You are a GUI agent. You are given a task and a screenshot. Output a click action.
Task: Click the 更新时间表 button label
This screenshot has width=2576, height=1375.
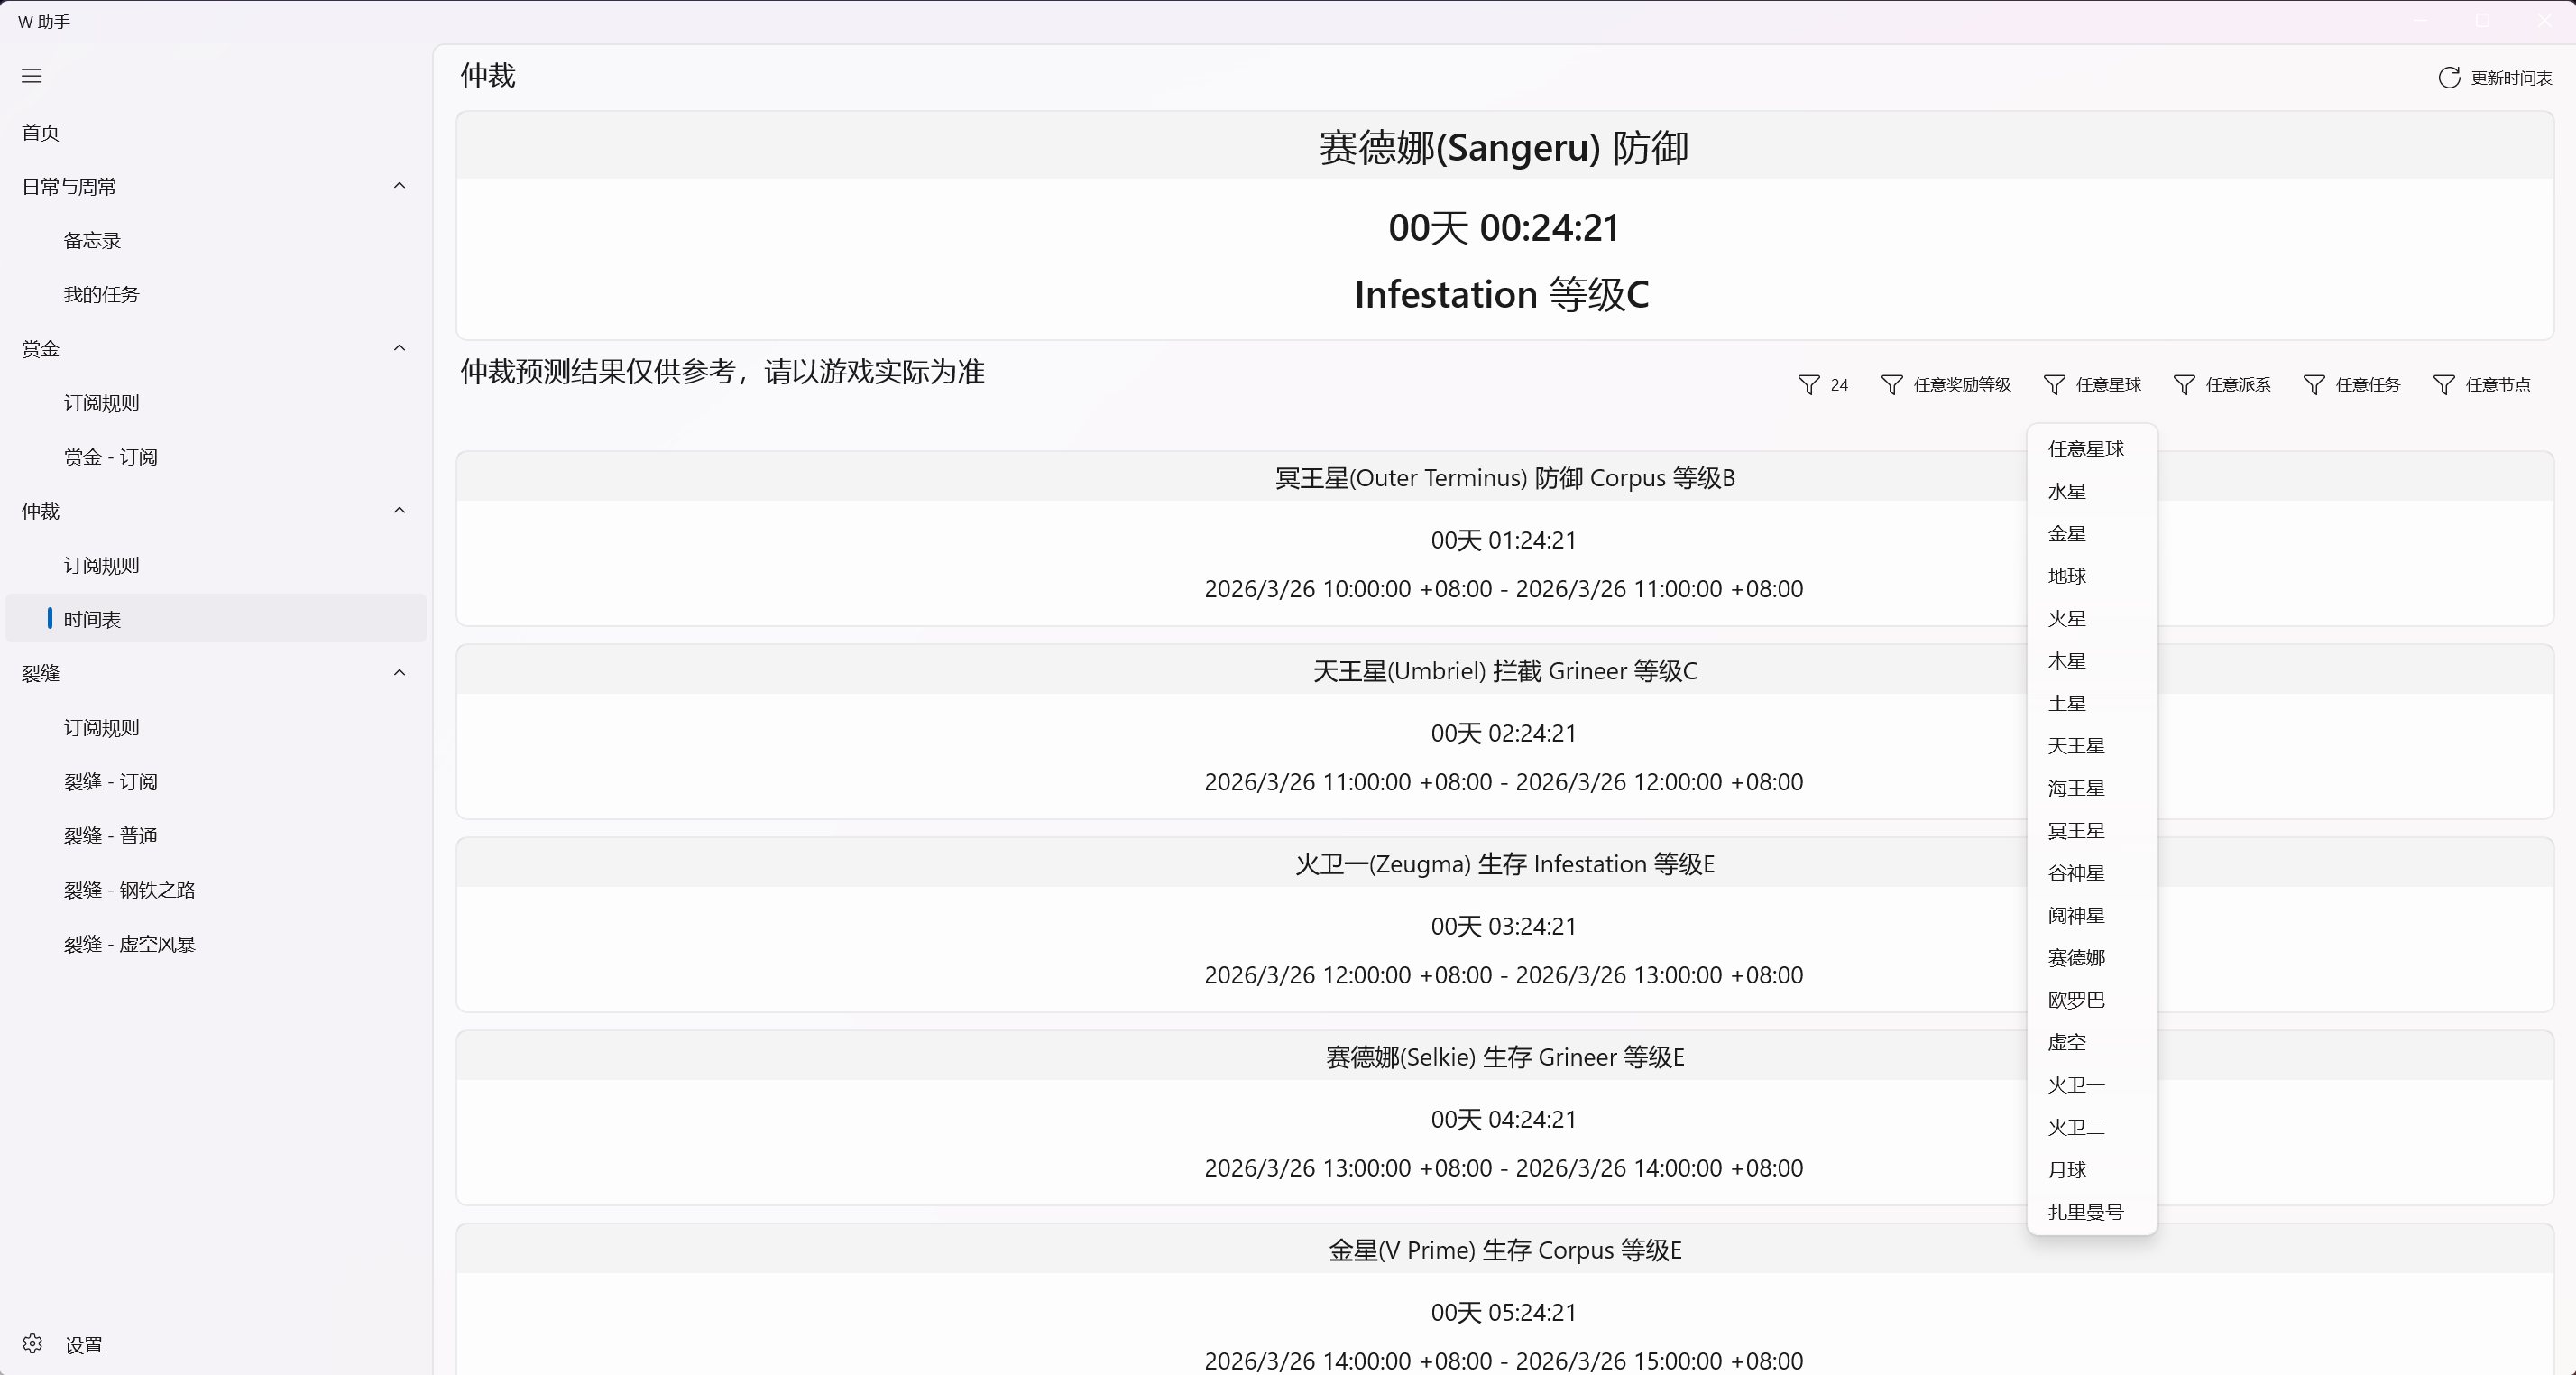pos(2511,78)
